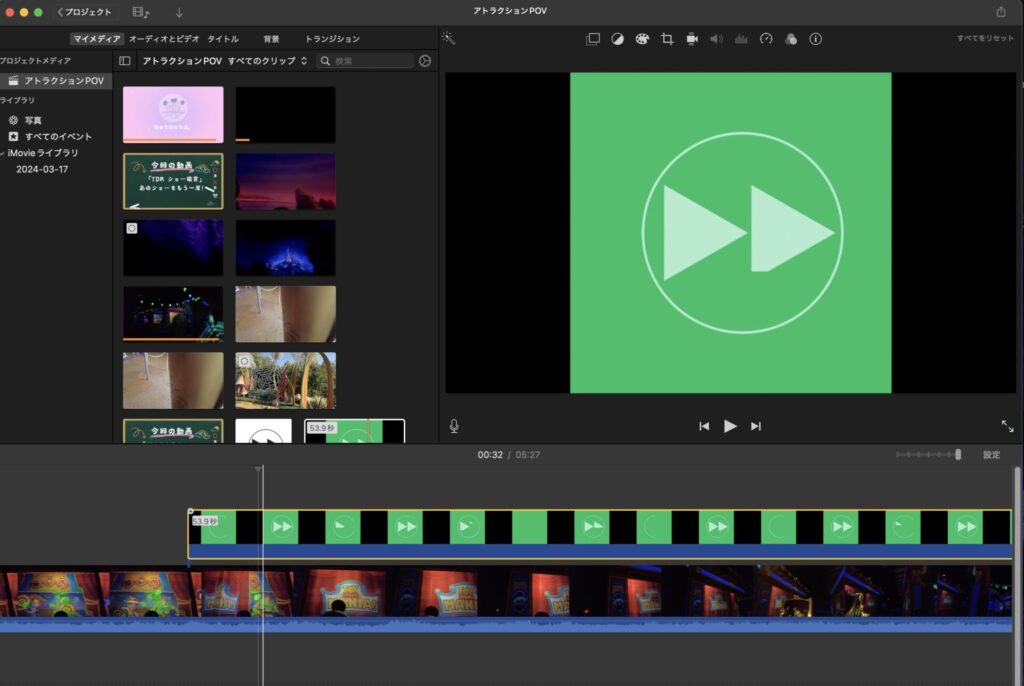Image resolution: width=1024 pixels, height=686 pixels.
Task: Go back using the プロジェクト button
Action: click(x=85, y=12)
